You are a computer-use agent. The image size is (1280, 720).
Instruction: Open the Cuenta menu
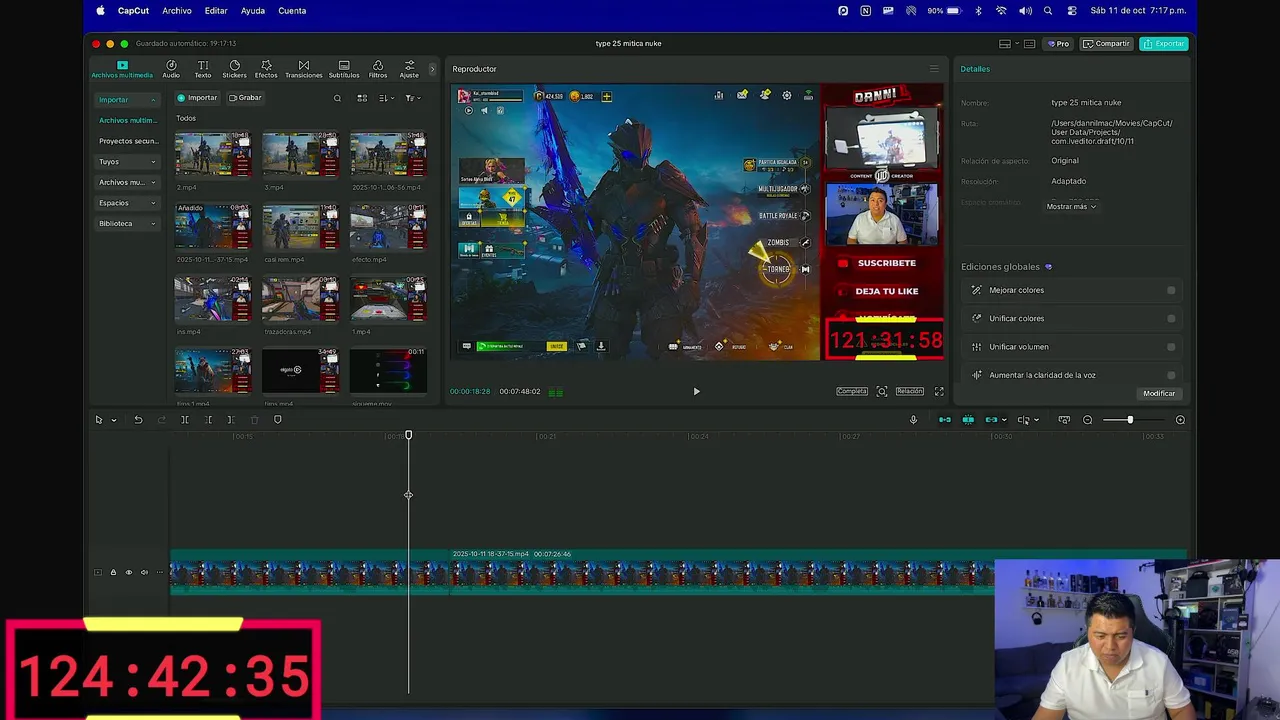tap(292, 11)
